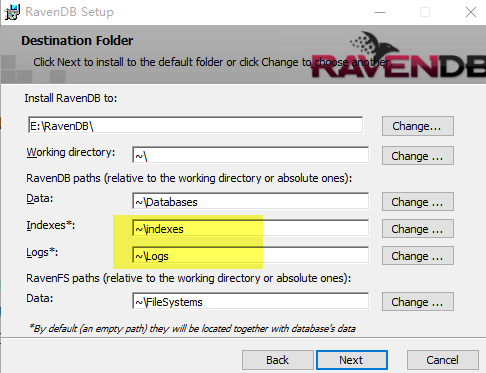This screenshot has height=373, width=486.
Task: Click Change beside Indexes path
Action: click(x=418, y=229)
